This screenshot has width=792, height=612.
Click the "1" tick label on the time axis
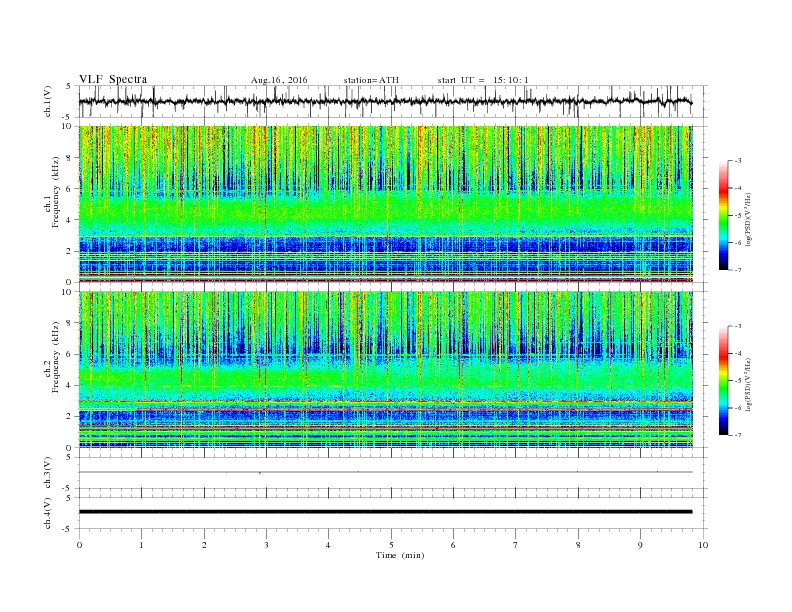tap(141, 545)
